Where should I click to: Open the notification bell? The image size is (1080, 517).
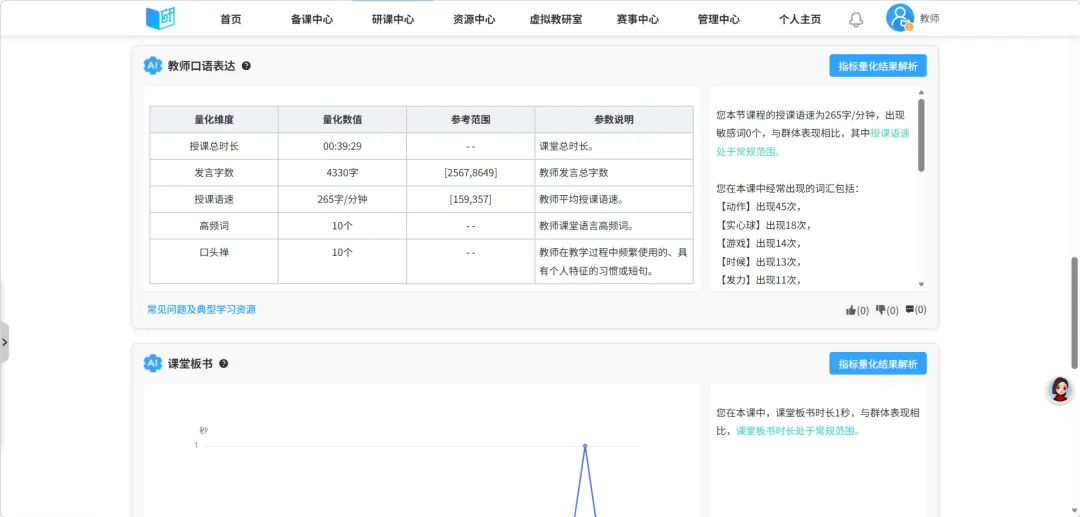click(x=855, y=19)
